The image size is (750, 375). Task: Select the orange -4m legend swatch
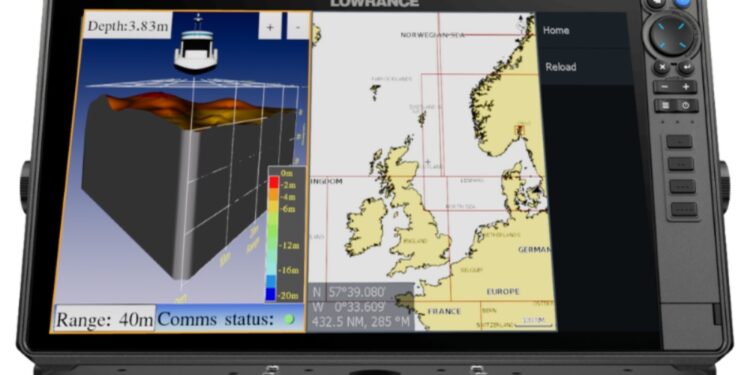[274, 194]
